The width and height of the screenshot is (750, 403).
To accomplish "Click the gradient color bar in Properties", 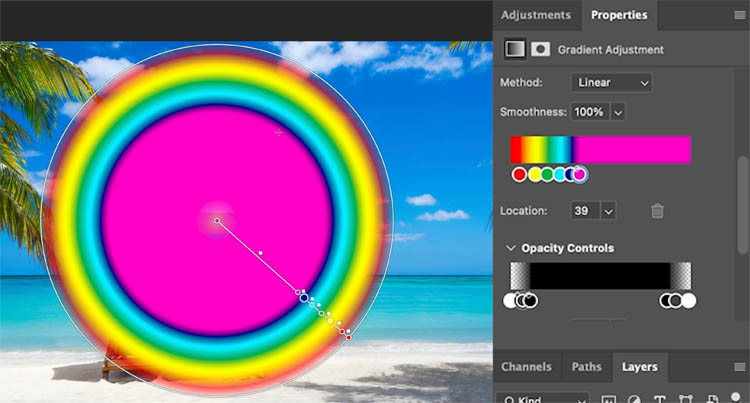I will coord(600,150).
